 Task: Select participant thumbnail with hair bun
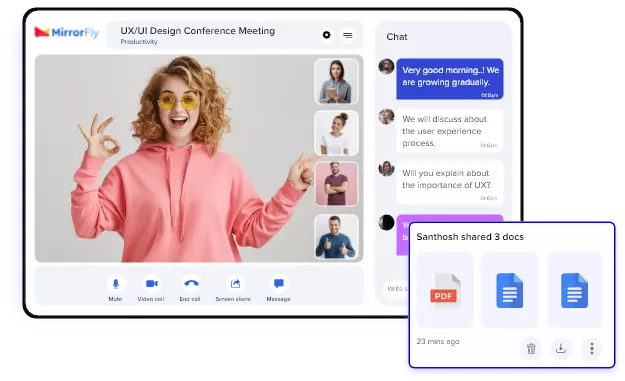pyautogui.click(x=336, y=133)
